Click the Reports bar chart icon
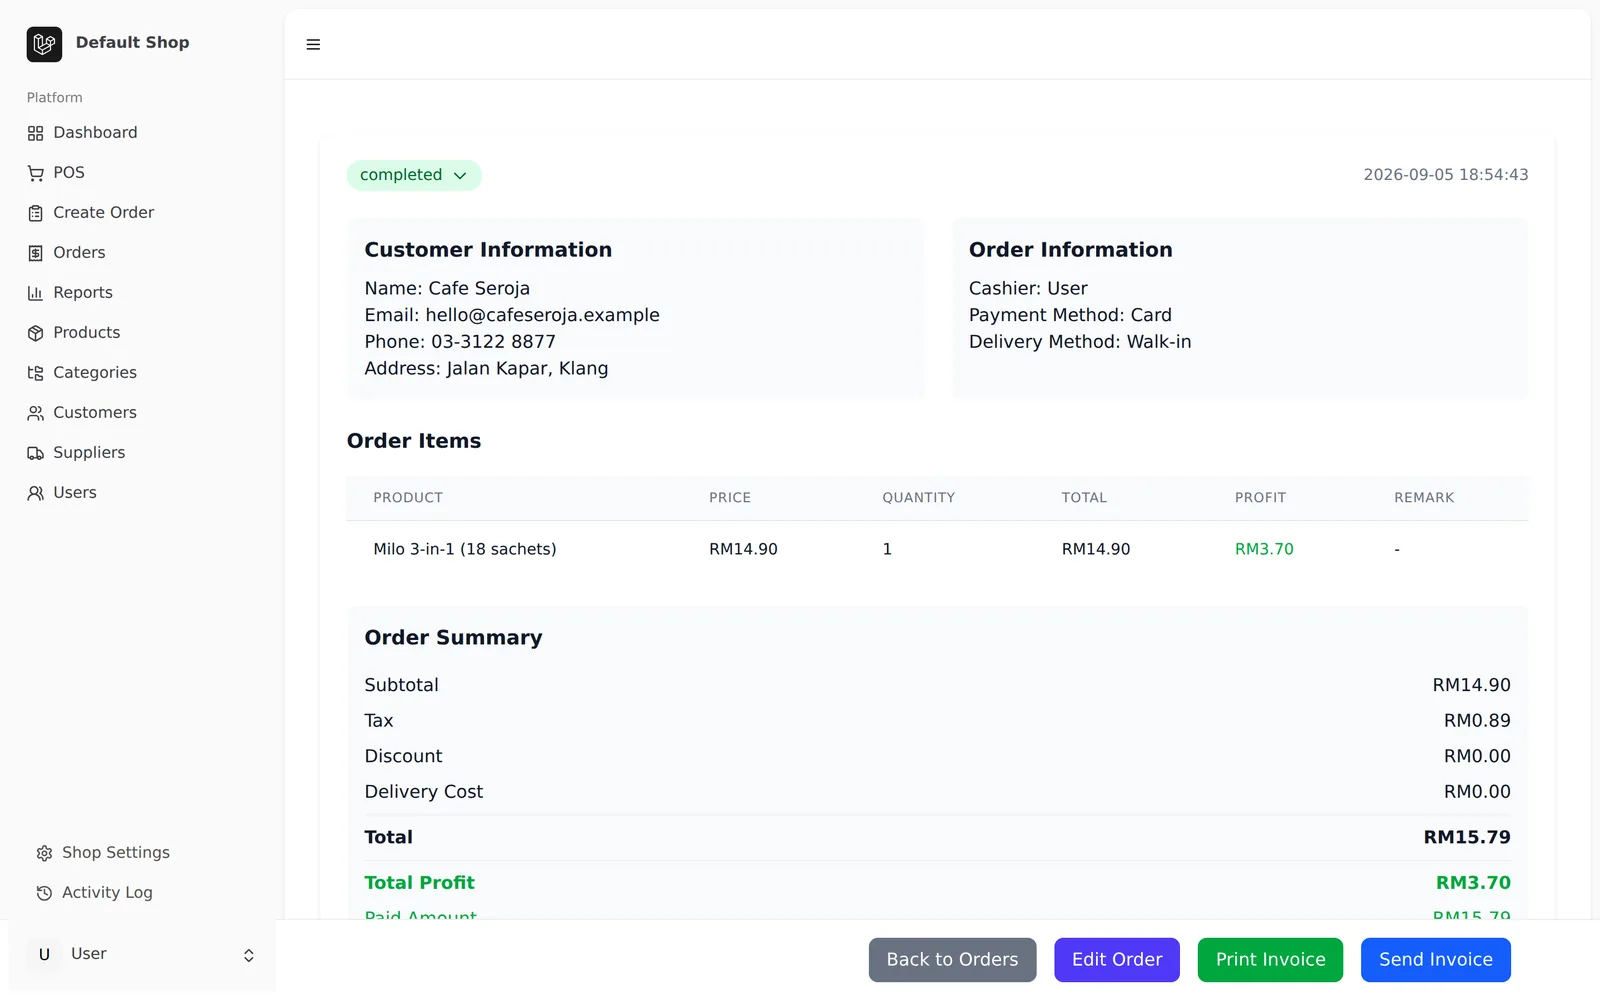The width and height of the screenshot is (1600, 1000). [x=36, y=293]
